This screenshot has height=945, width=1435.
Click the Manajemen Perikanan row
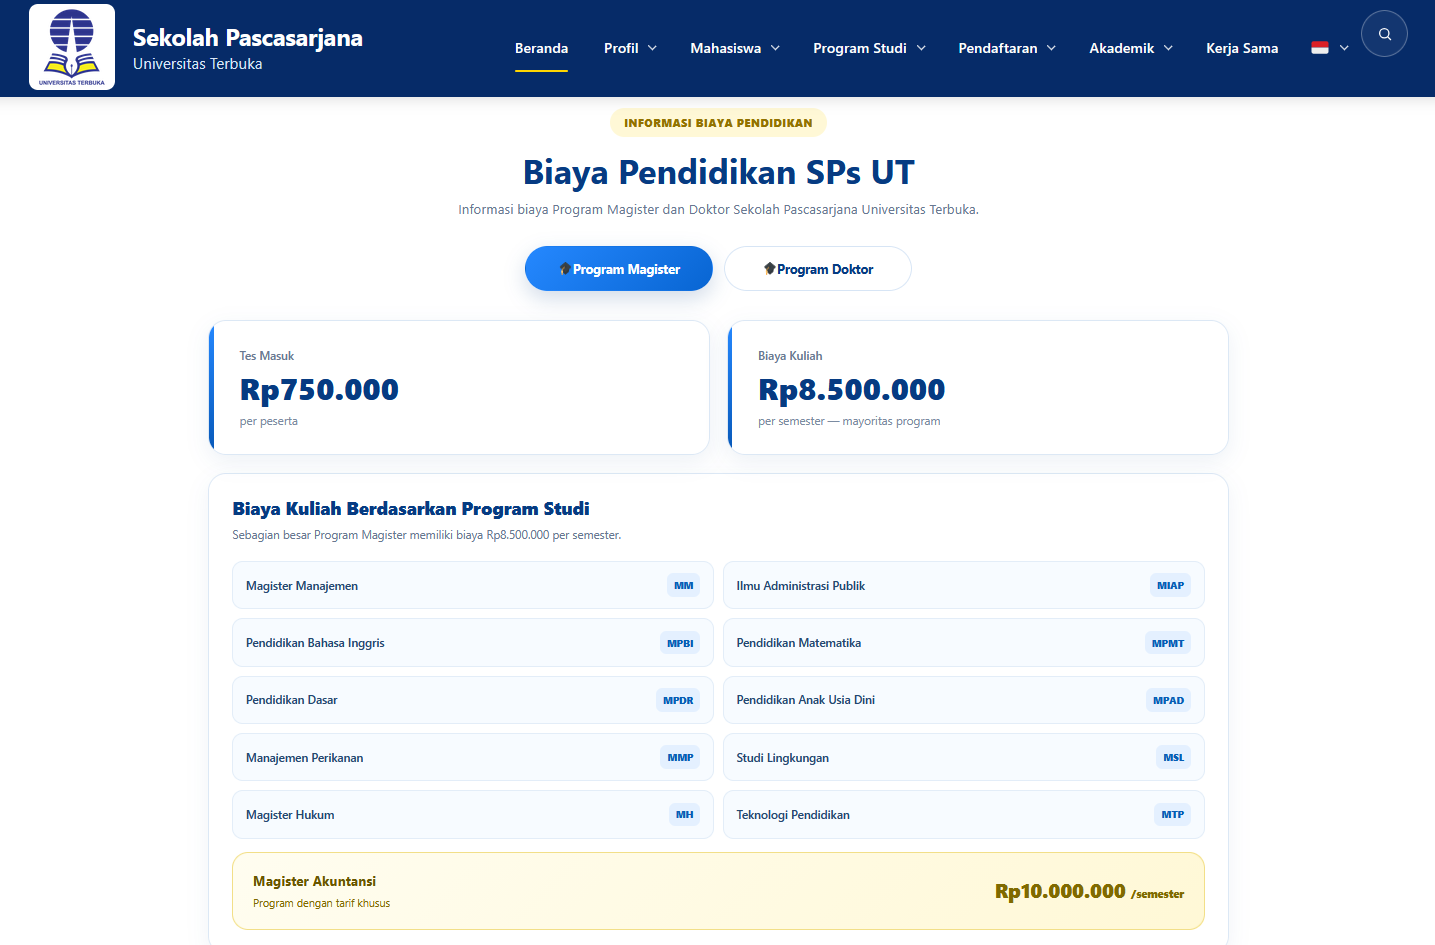tap(473, 757)
